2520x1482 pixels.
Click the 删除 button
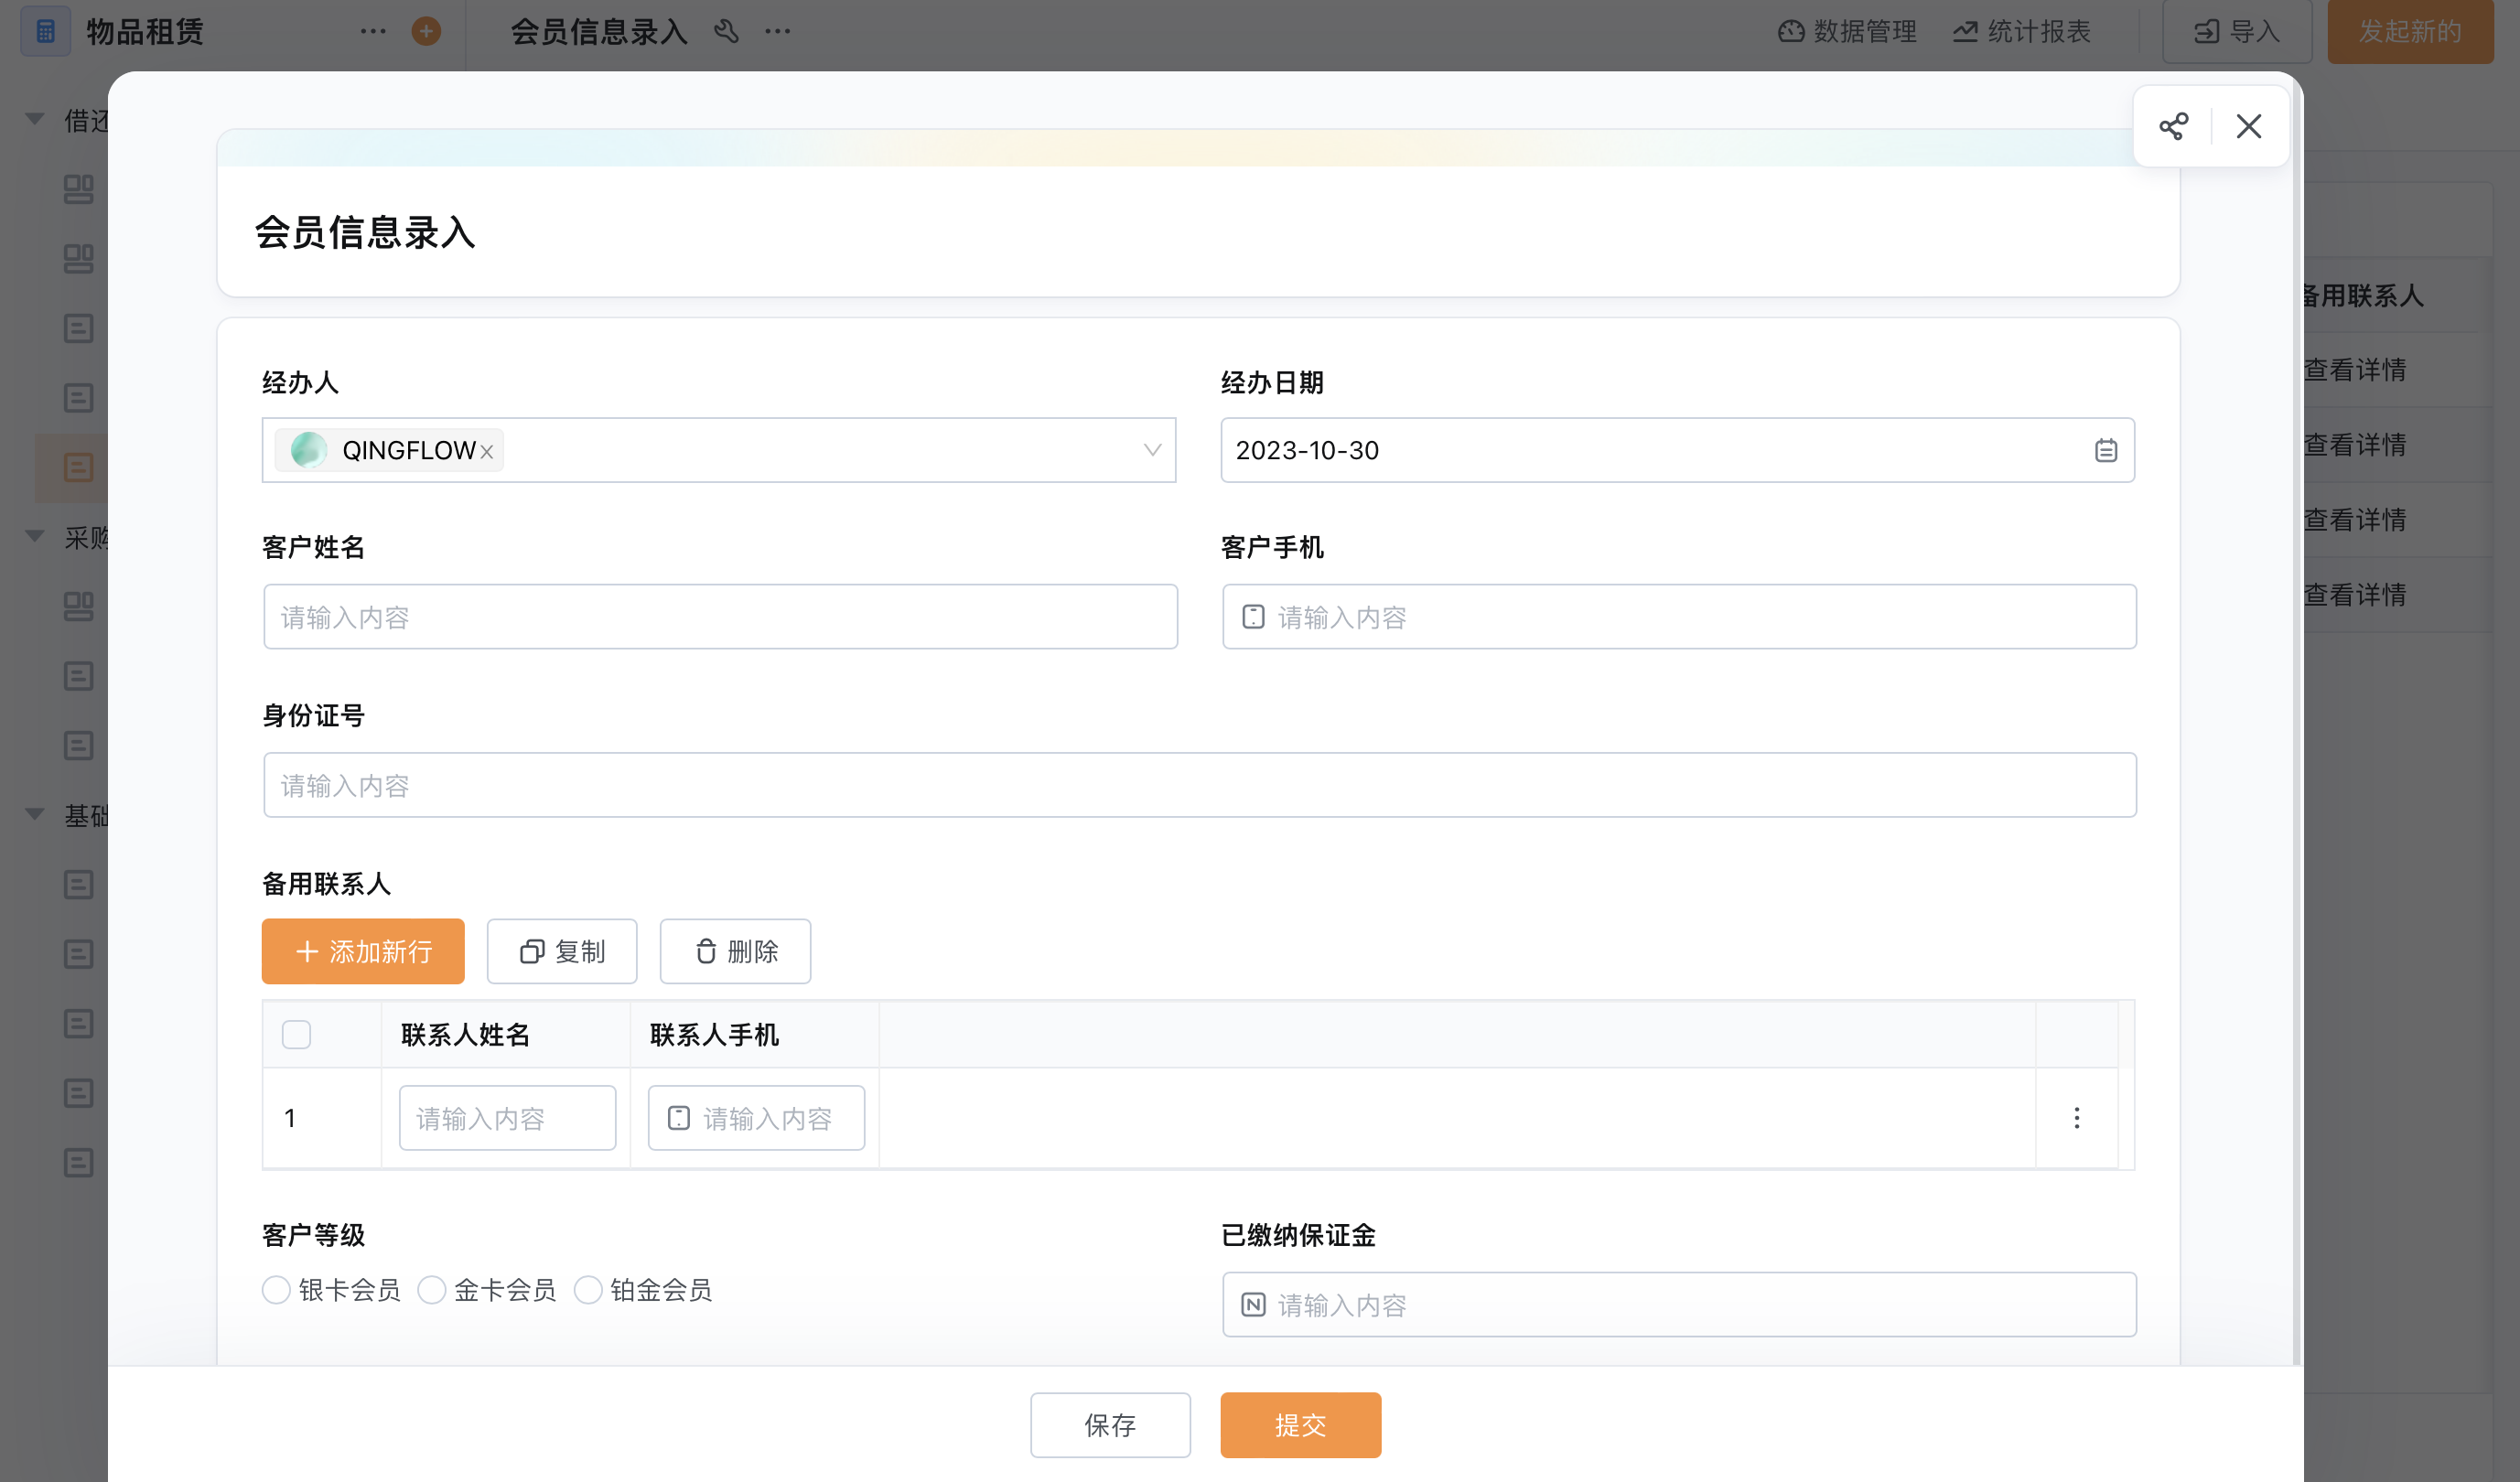pos(735,951)
